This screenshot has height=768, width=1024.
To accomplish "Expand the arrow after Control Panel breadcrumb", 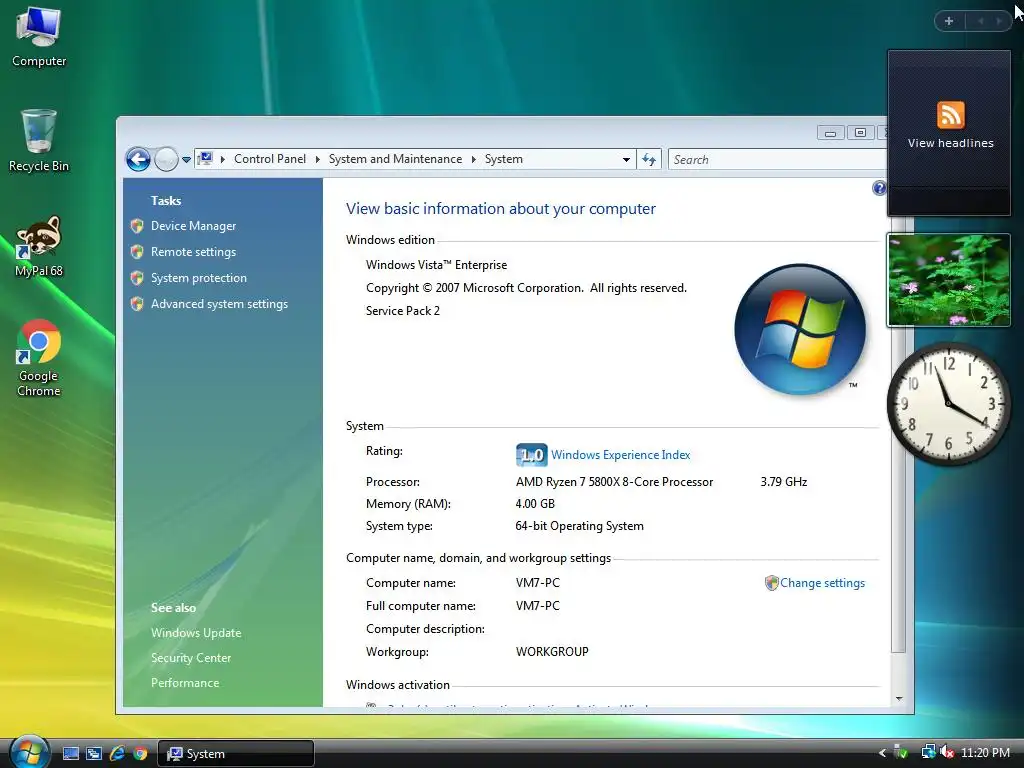I will (317, 159).
